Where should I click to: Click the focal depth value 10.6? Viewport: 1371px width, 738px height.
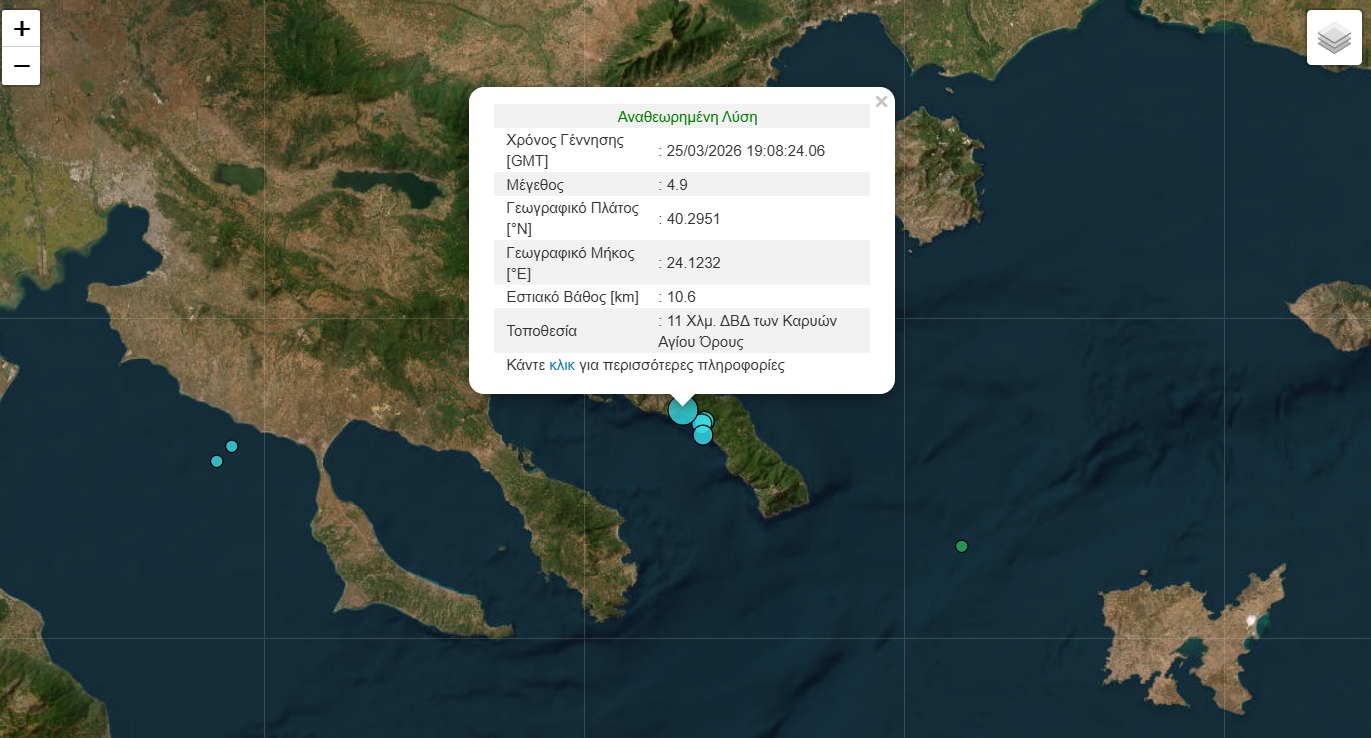681,297
